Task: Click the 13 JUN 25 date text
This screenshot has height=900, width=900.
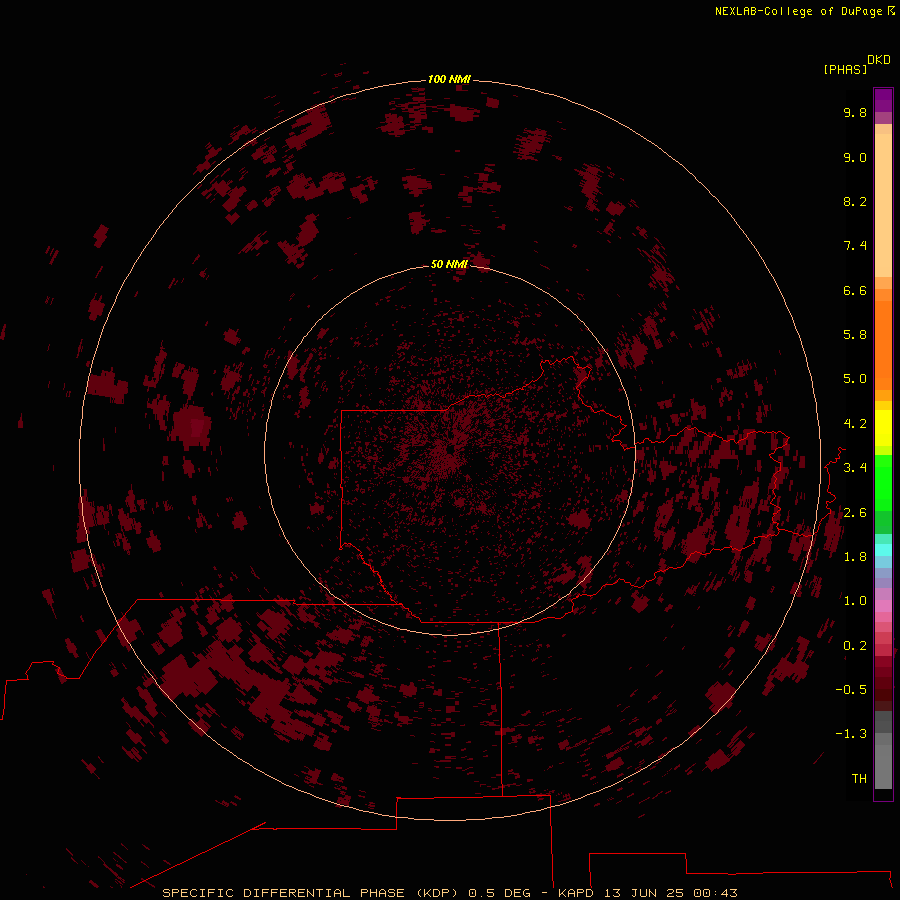Action: [x=644, y=893]
